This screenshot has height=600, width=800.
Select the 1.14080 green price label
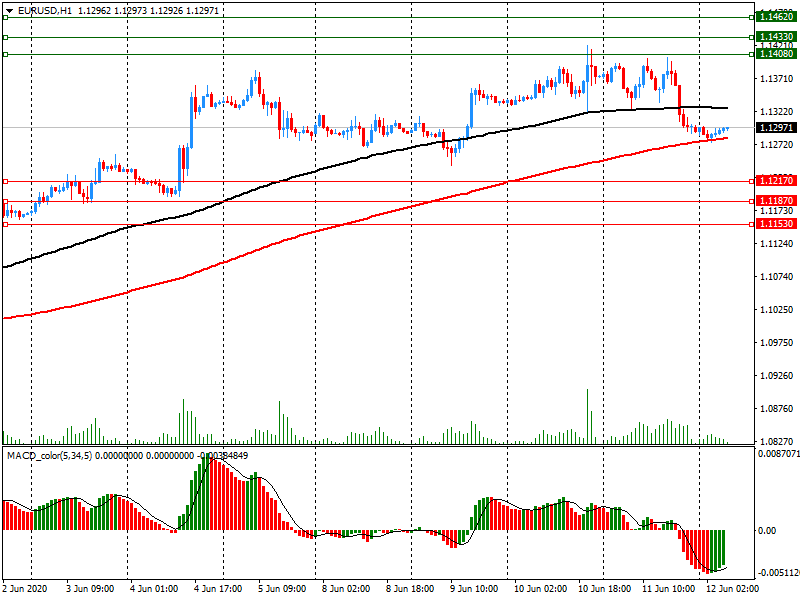(775, 54)
